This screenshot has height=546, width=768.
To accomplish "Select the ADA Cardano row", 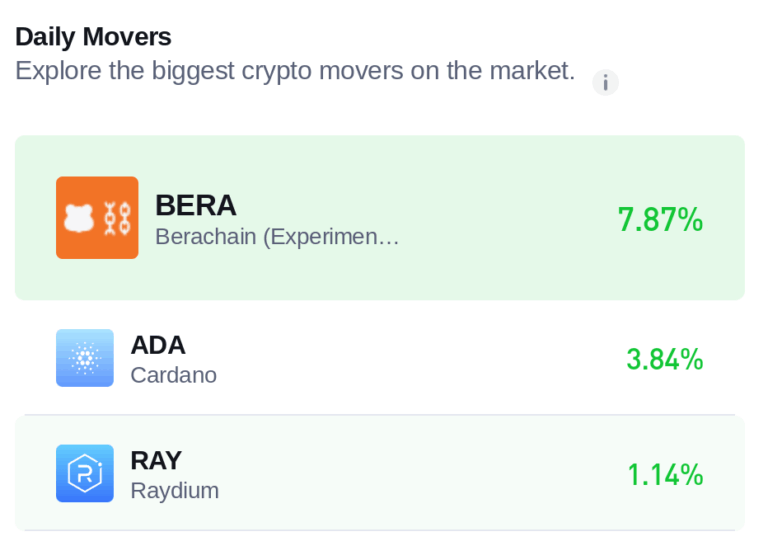I will coord(380,358).
